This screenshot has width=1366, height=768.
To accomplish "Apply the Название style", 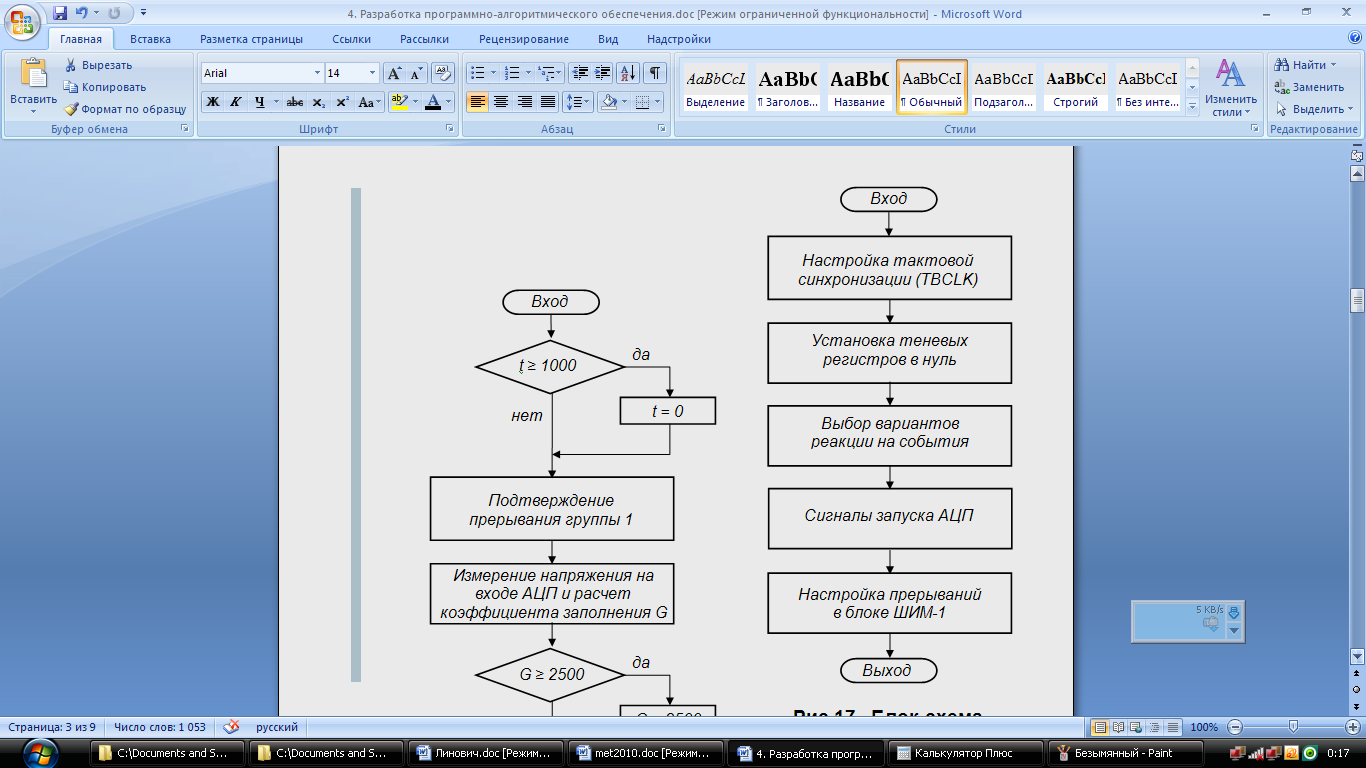I will click(860, 87).
